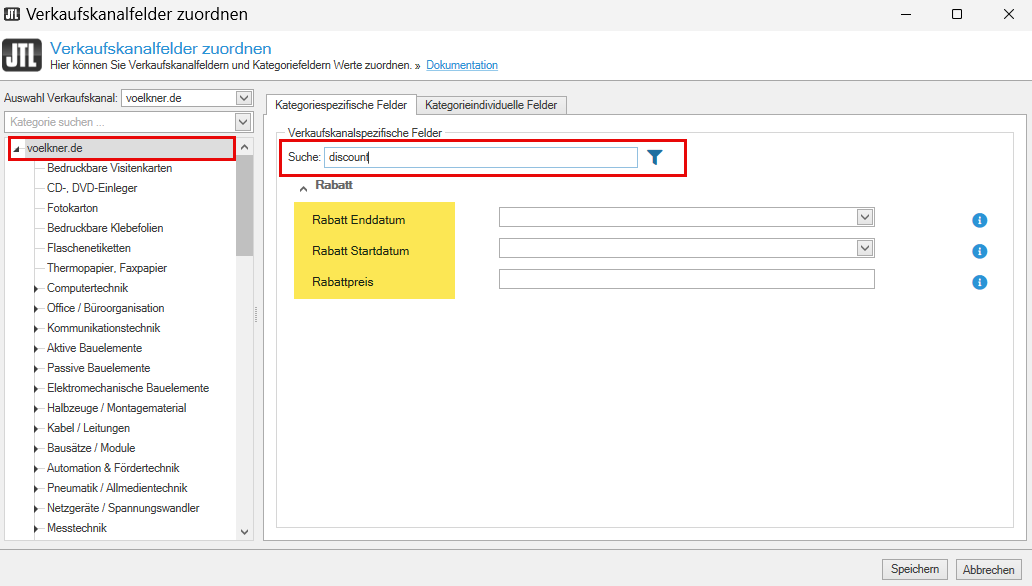Click info icon next to Rabatt Startdatum

(x=980, y=251)
